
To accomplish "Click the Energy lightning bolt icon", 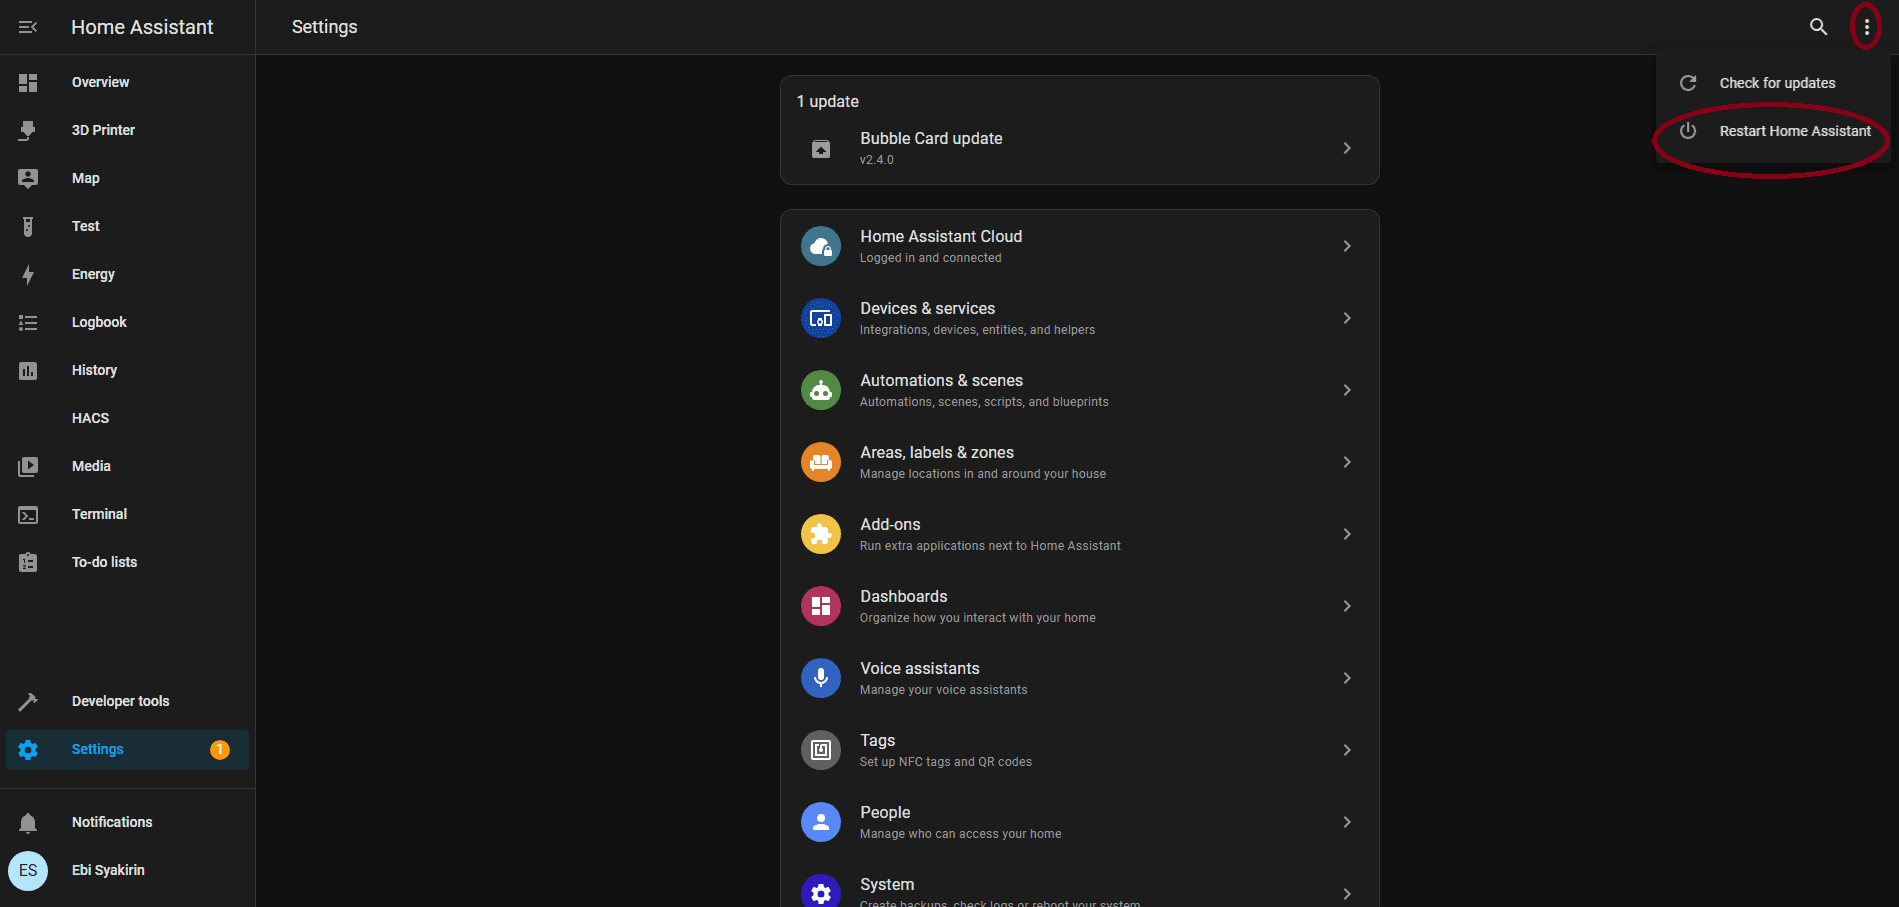I will [x=28, y=274].
